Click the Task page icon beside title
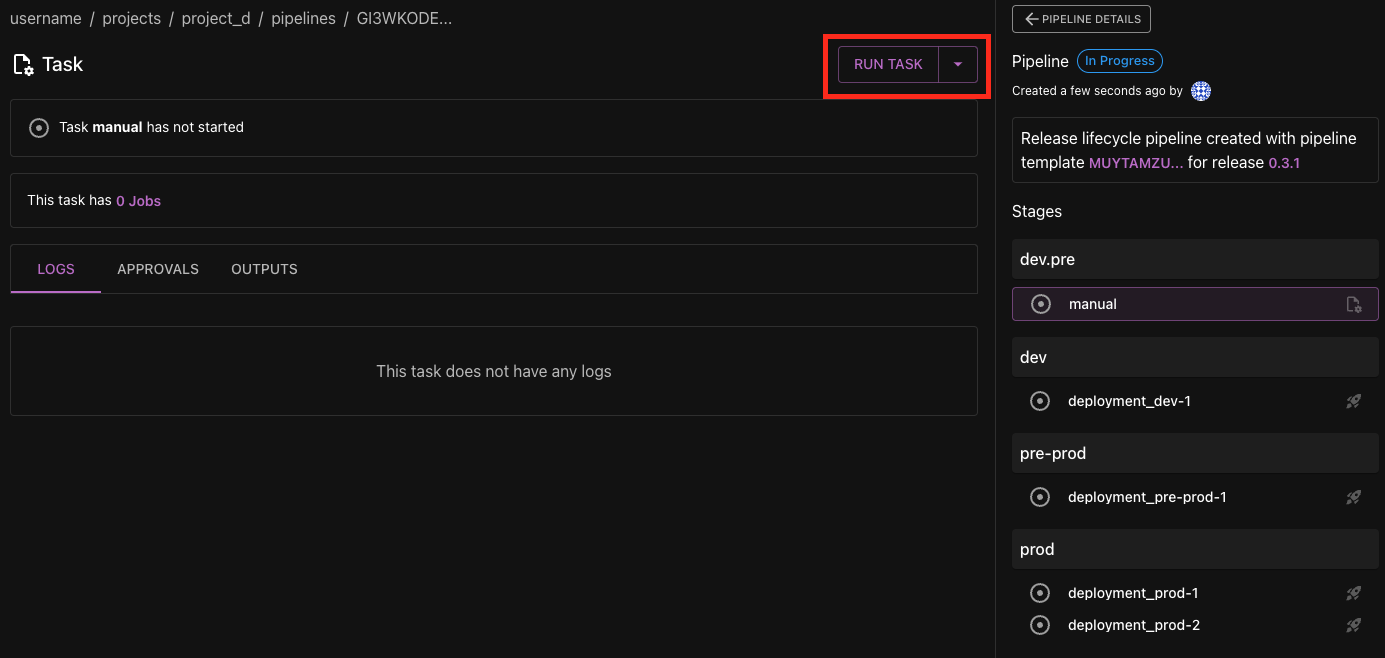Image resolution: width=1385 pixels, height=658 pixels. [22, 65]
